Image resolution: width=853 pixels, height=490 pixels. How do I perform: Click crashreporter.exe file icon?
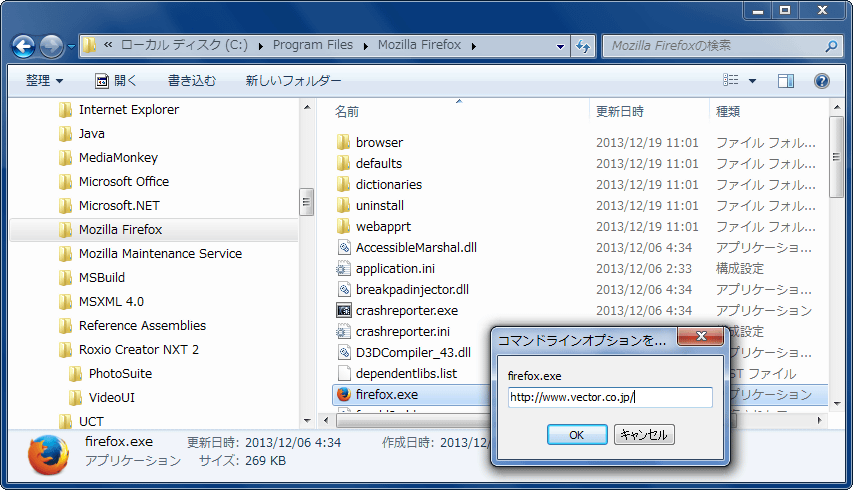click(343, 311)
